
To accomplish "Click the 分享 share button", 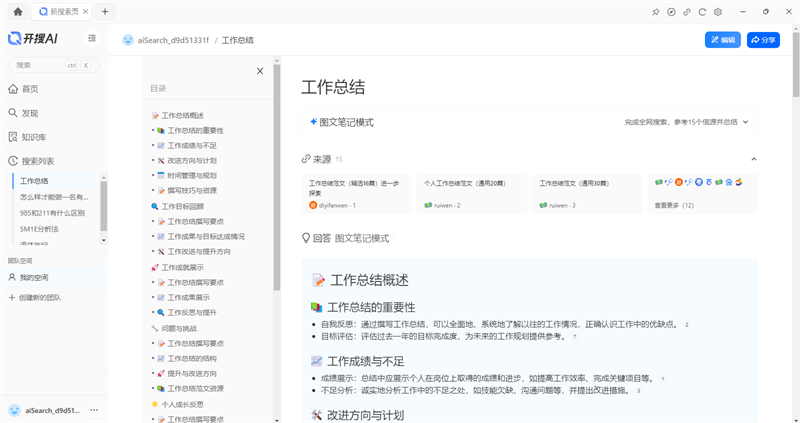I will (762, 40).
